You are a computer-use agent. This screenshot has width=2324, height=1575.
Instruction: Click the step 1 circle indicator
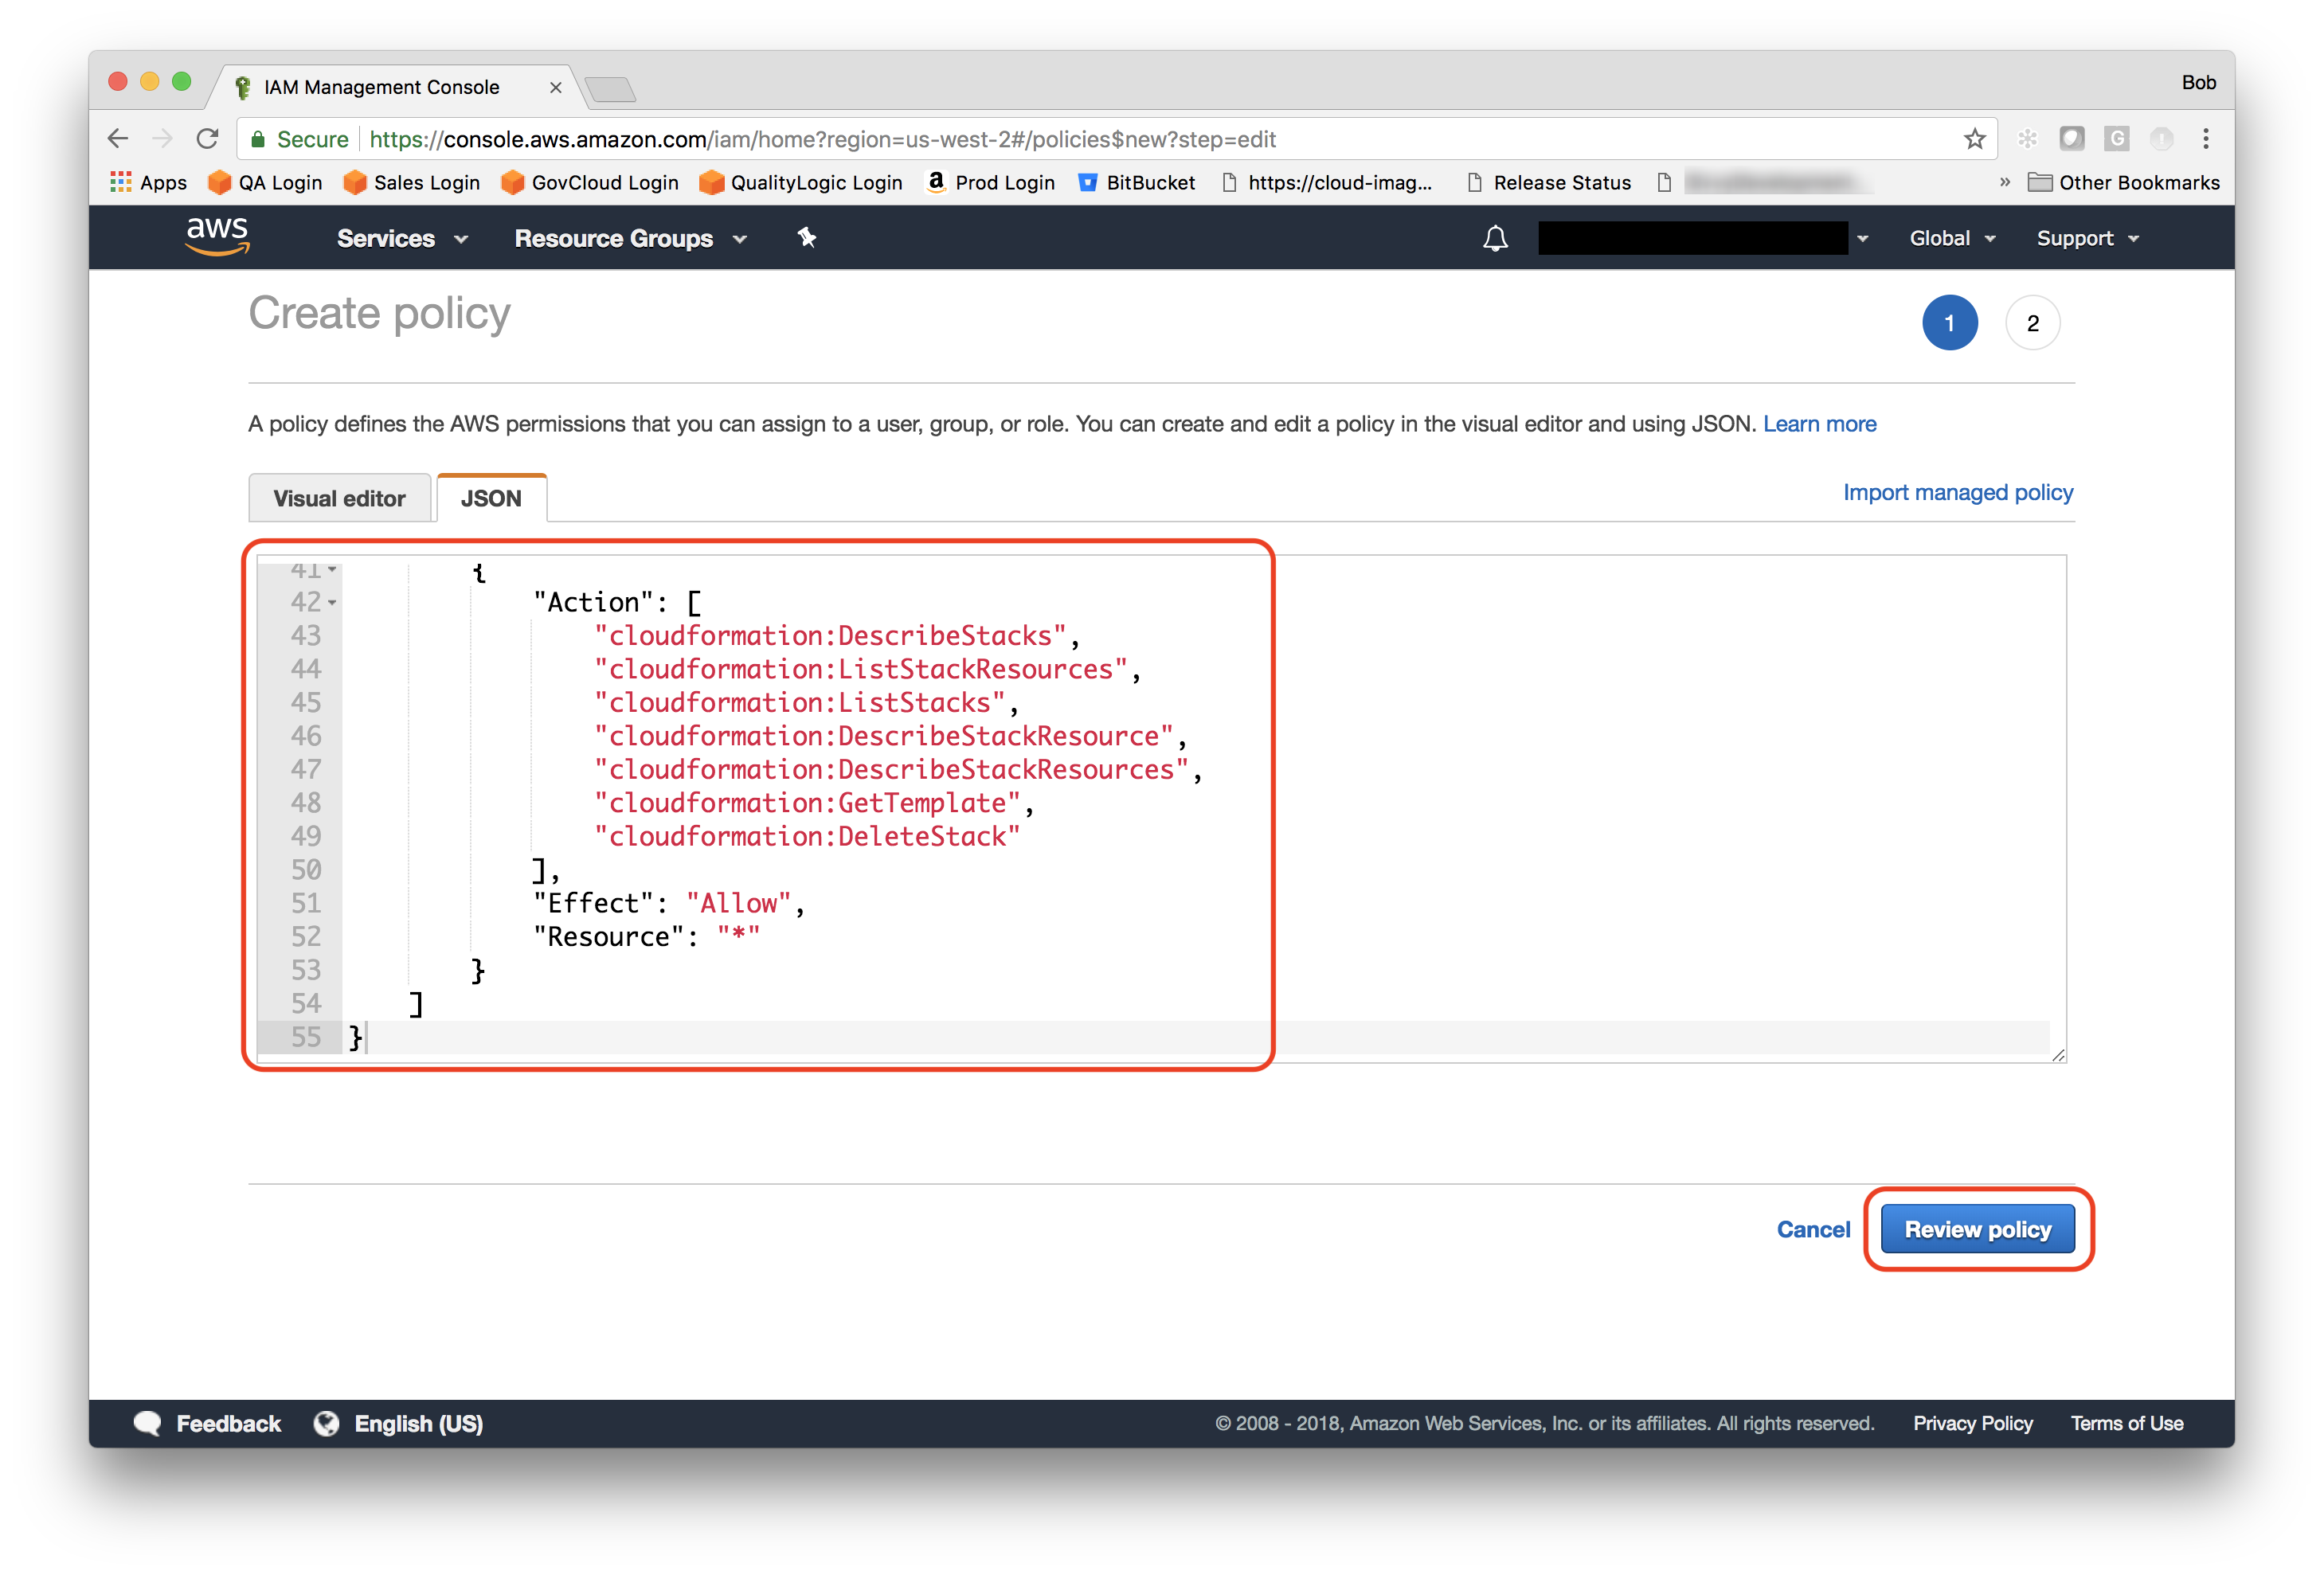point(1949,323)
